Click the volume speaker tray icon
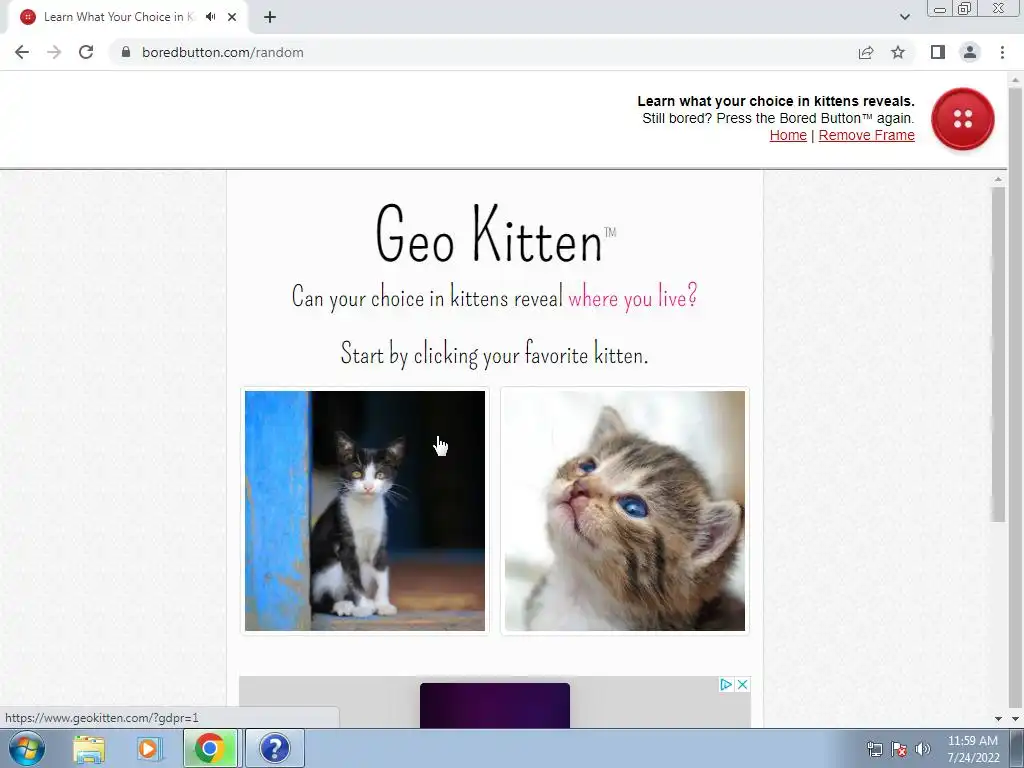This screenshot has height=768, width=1024. 923,749
